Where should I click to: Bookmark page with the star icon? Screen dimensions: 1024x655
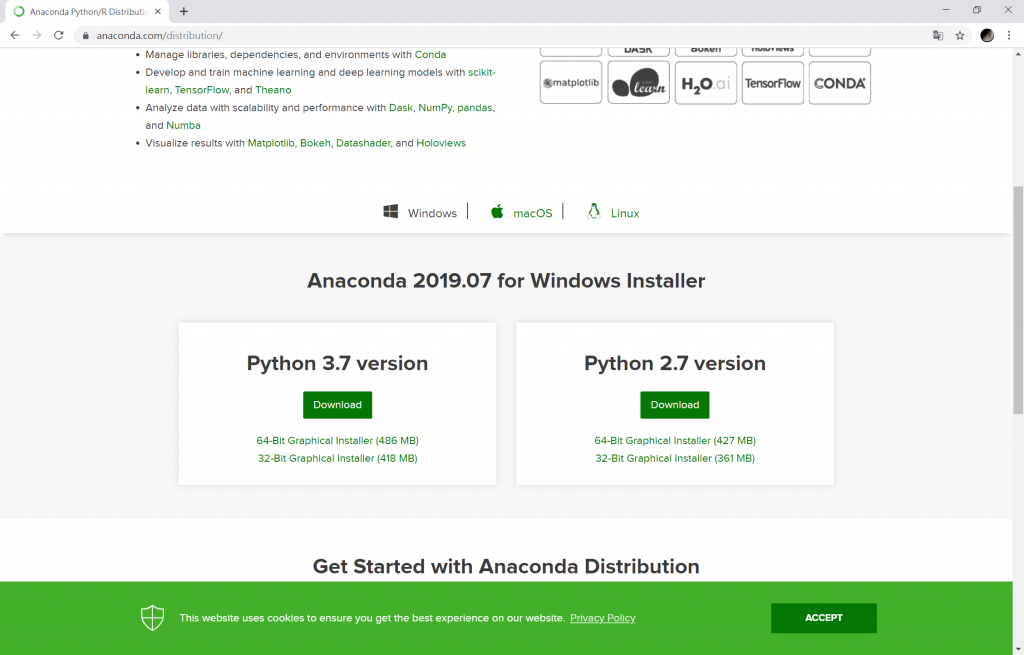[x=959, y=35]
